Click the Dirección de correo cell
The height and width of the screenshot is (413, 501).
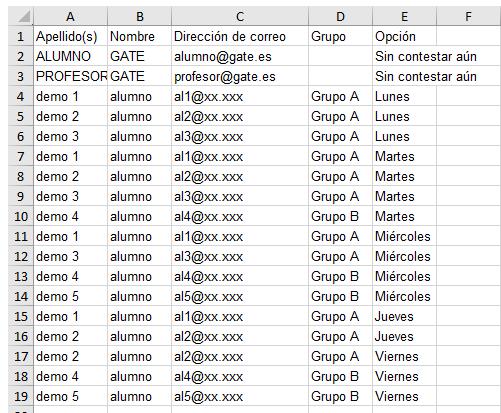(x=240, y=36)
